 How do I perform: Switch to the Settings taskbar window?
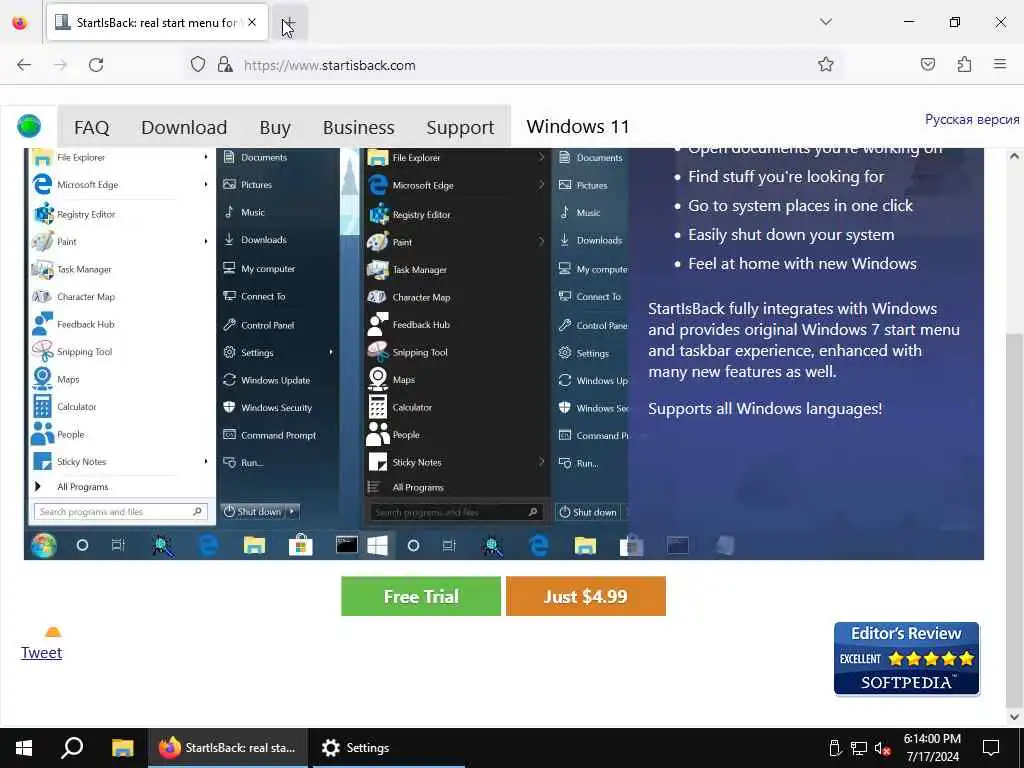pos(389,748)
